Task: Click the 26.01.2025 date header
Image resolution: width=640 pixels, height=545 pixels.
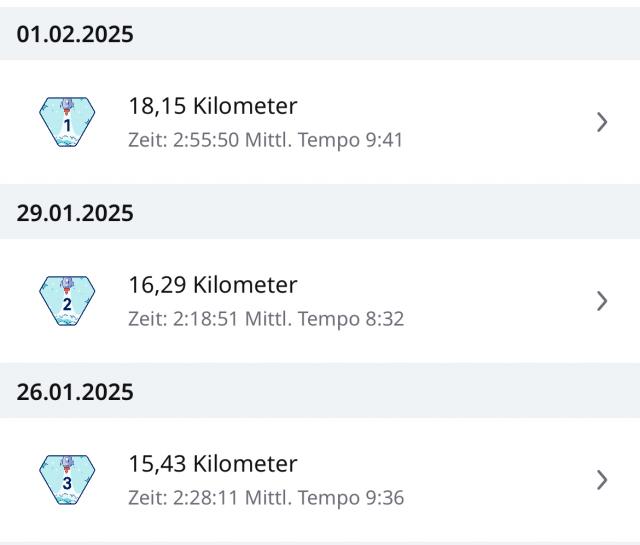Action: coord(75,392)
